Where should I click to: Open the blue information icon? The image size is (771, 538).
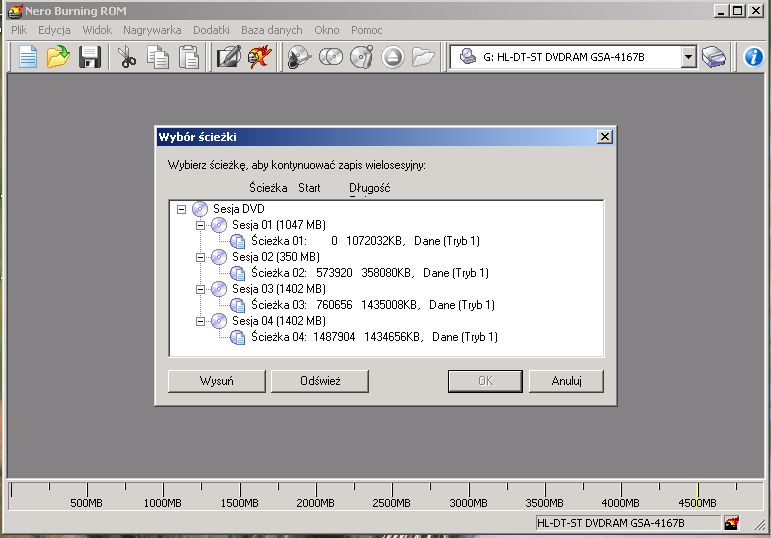click(753, 57)
